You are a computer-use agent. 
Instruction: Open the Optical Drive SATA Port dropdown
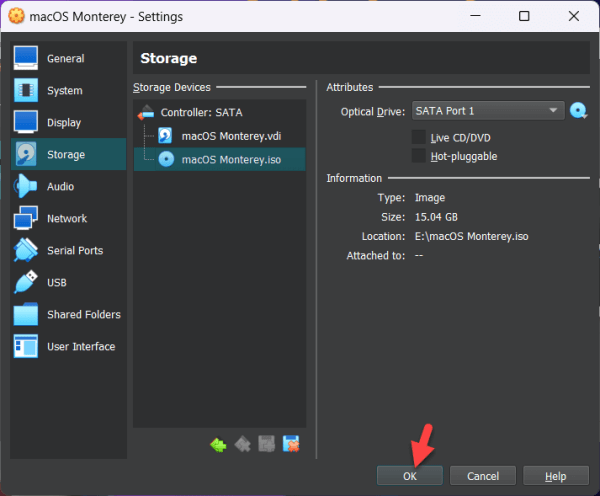point(488,111)
